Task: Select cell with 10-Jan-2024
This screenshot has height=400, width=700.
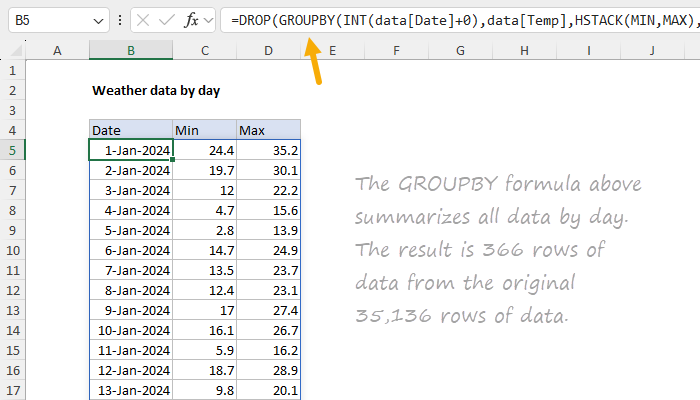Action: [131, 330]
